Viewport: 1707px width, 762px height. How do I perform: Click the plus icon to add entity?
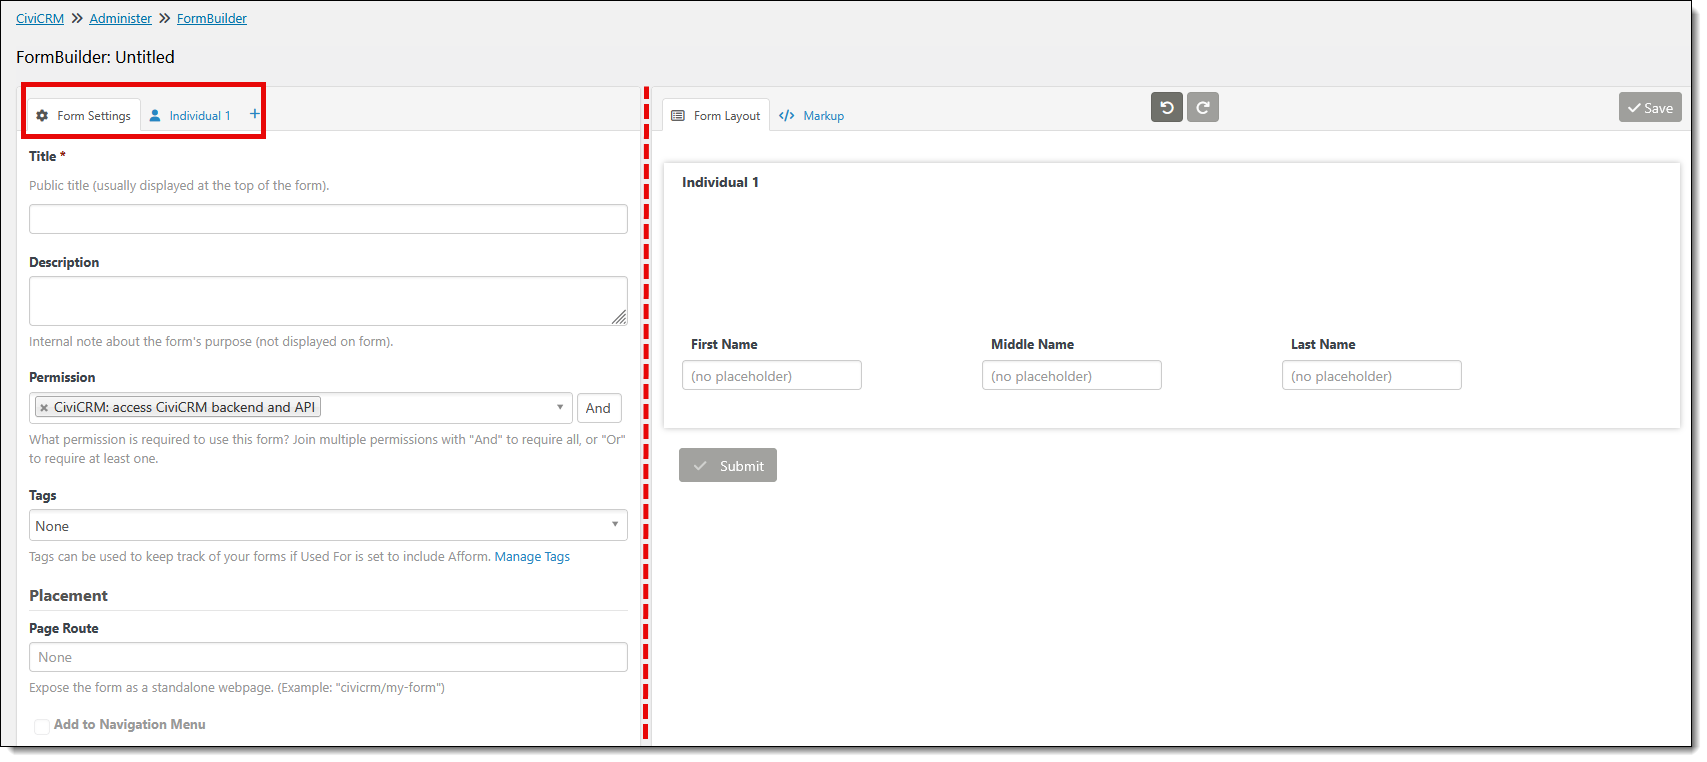[x=254, y=114]
